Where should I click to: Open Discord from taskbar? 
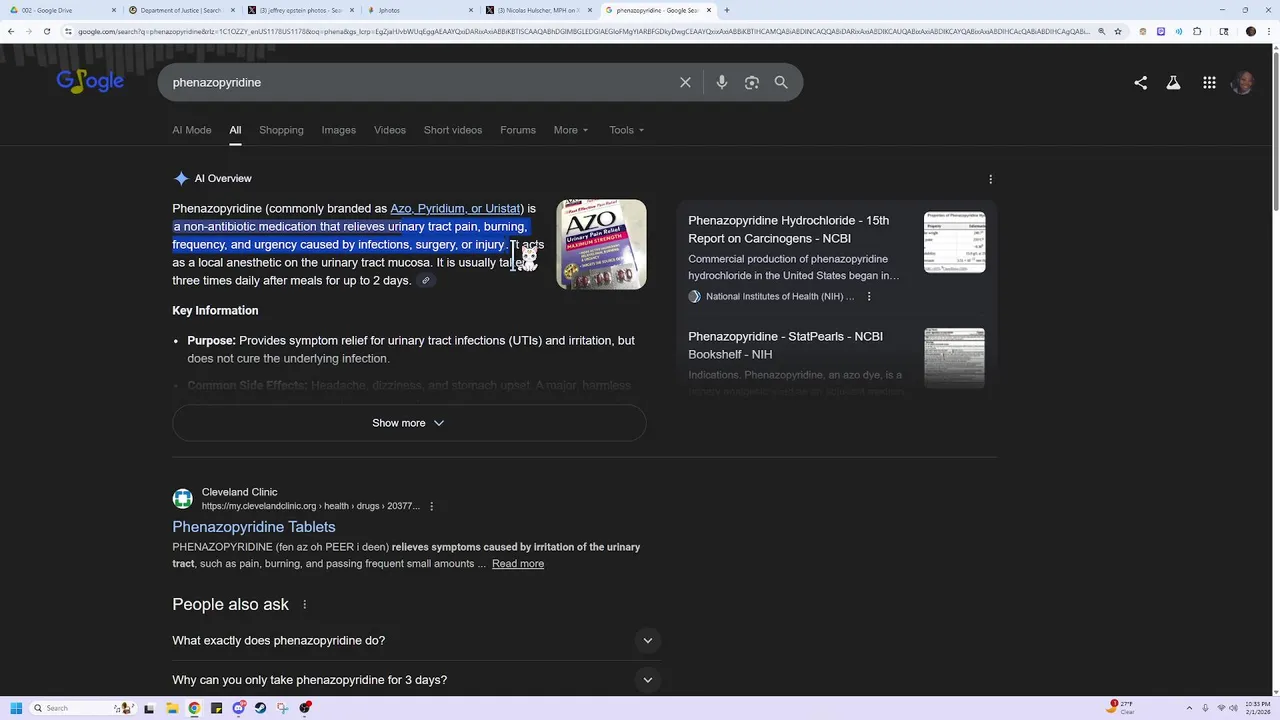pyautogui.click(x=239, y=708)
